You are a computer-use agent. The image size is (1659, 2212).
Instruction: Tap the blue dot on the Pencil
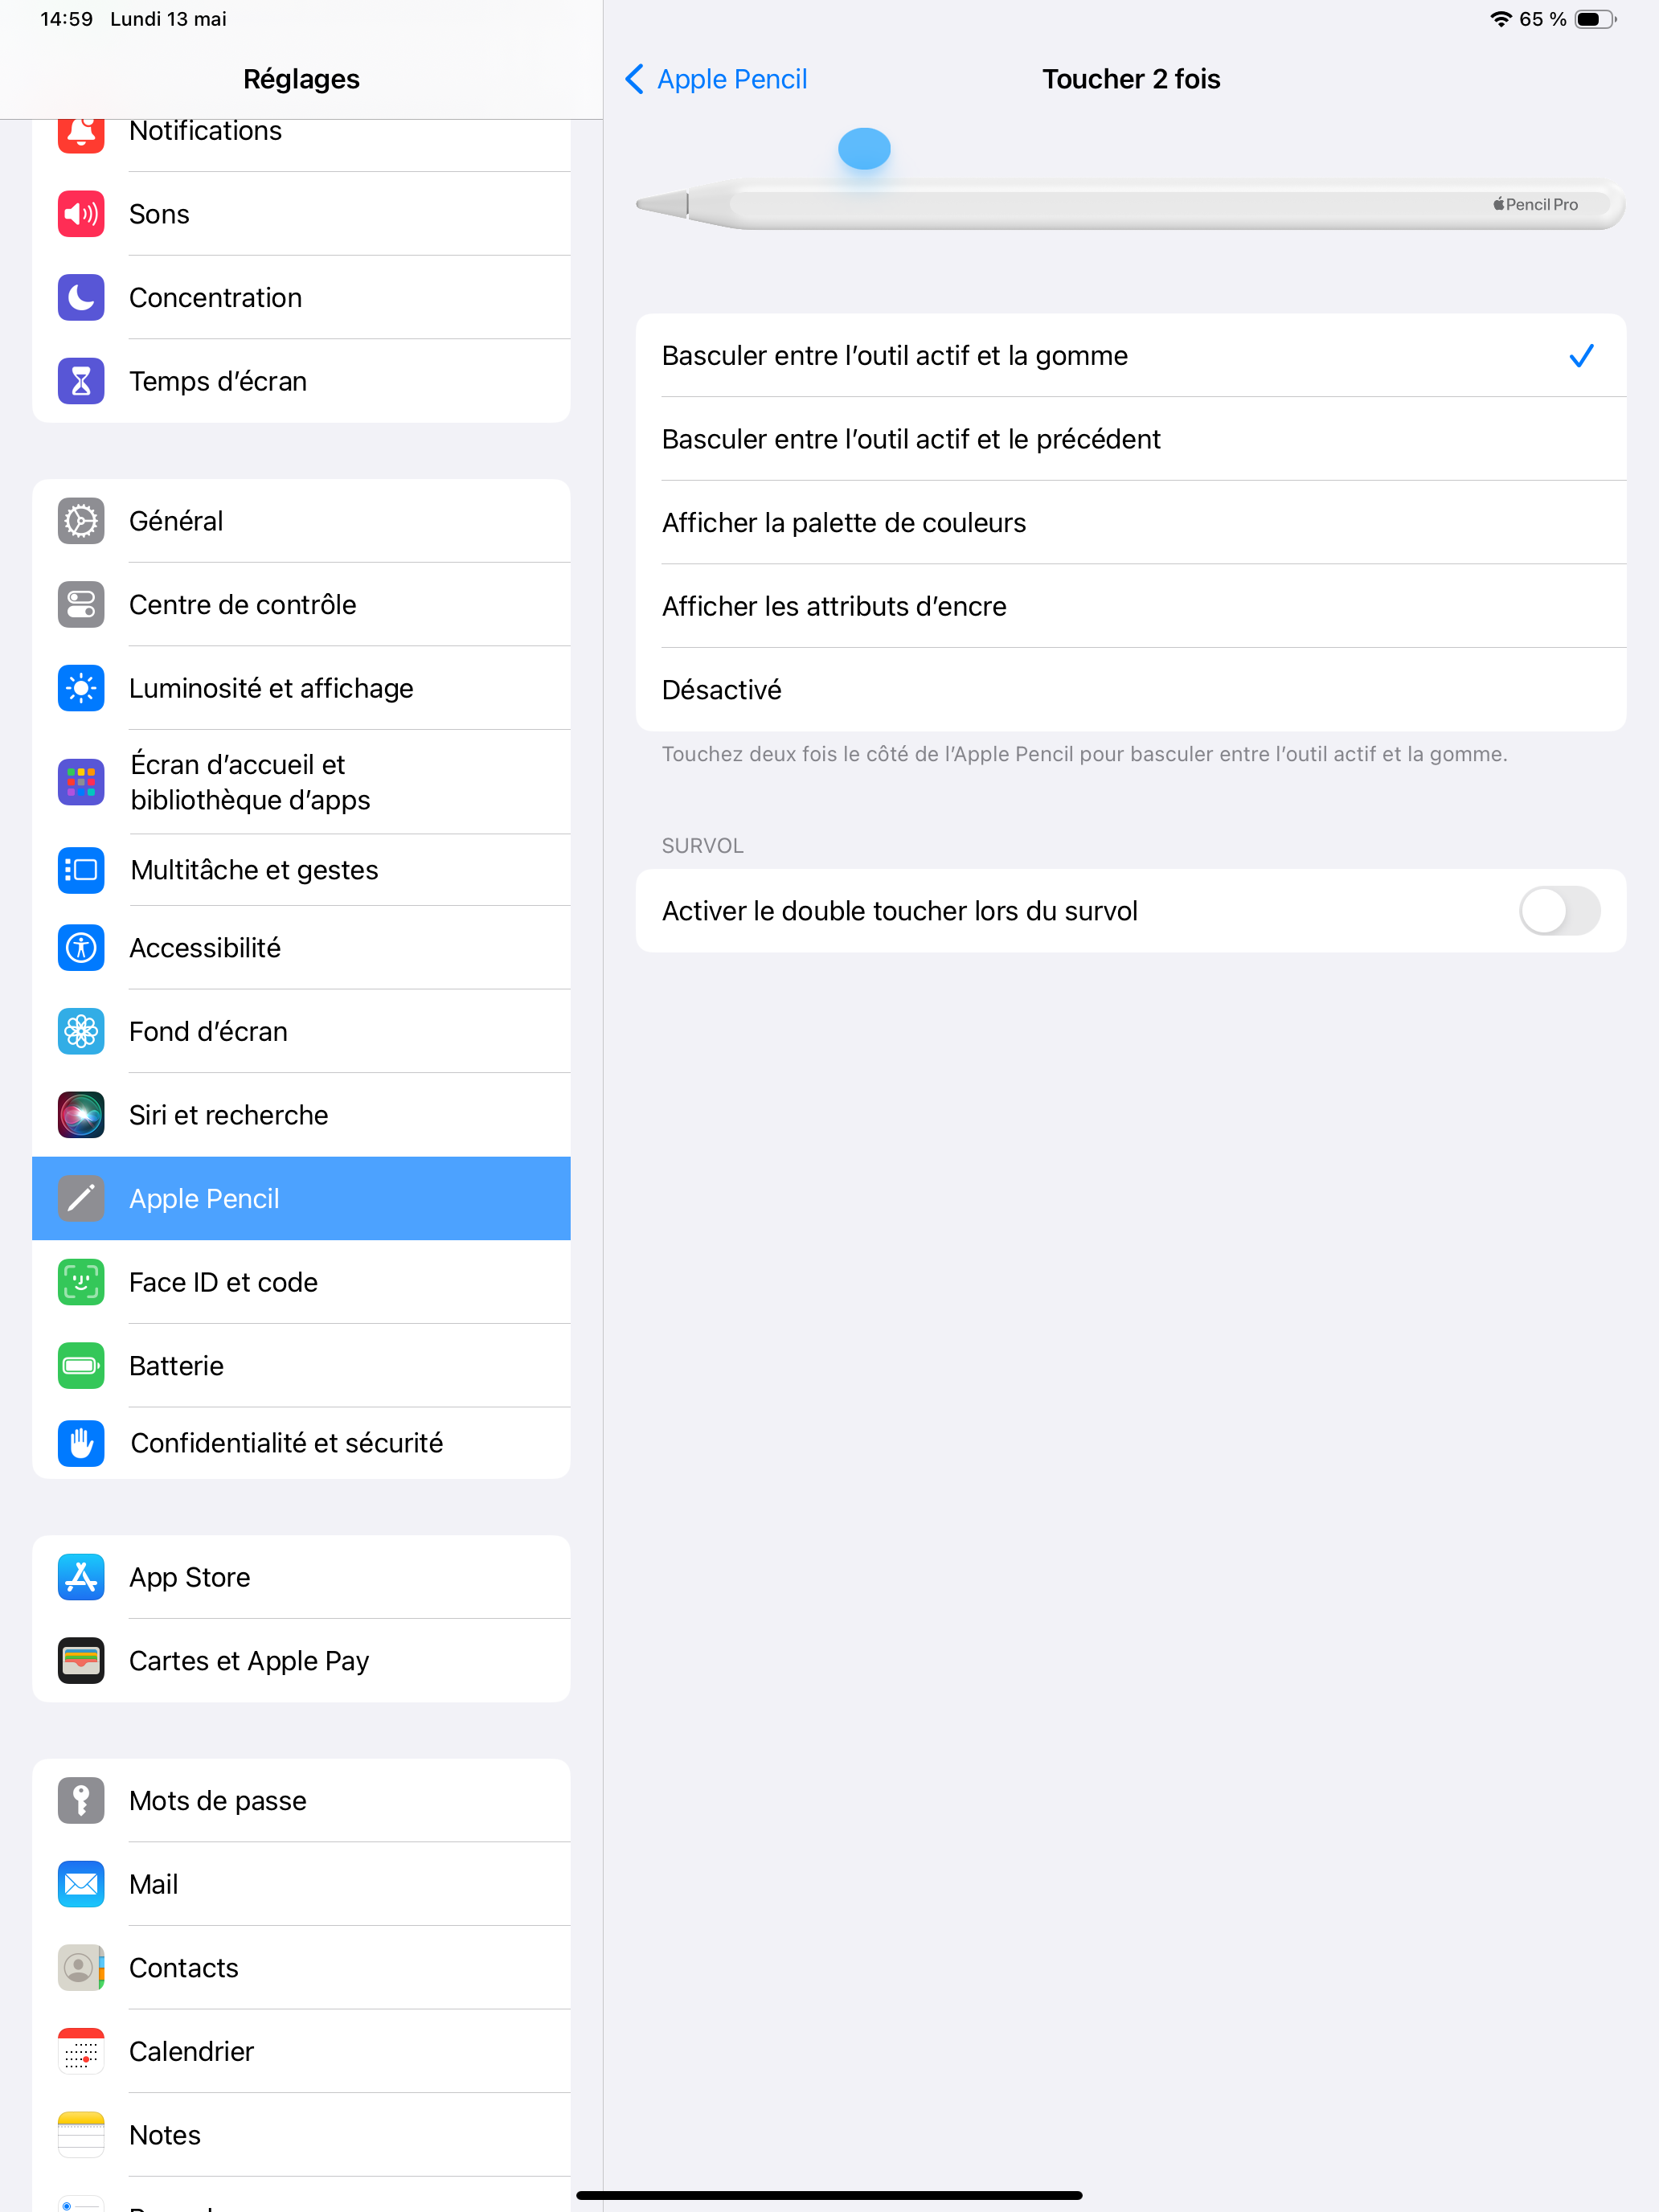coord(864,149)
